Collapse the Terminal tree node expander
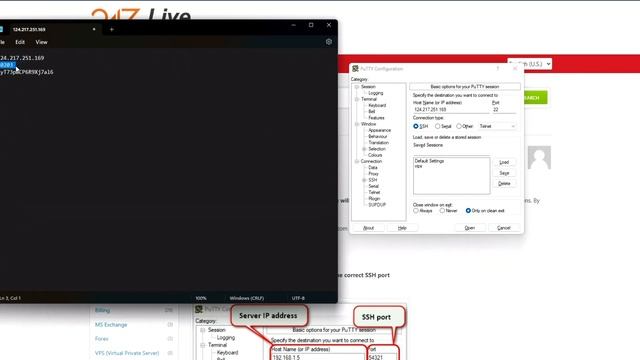 357,99
